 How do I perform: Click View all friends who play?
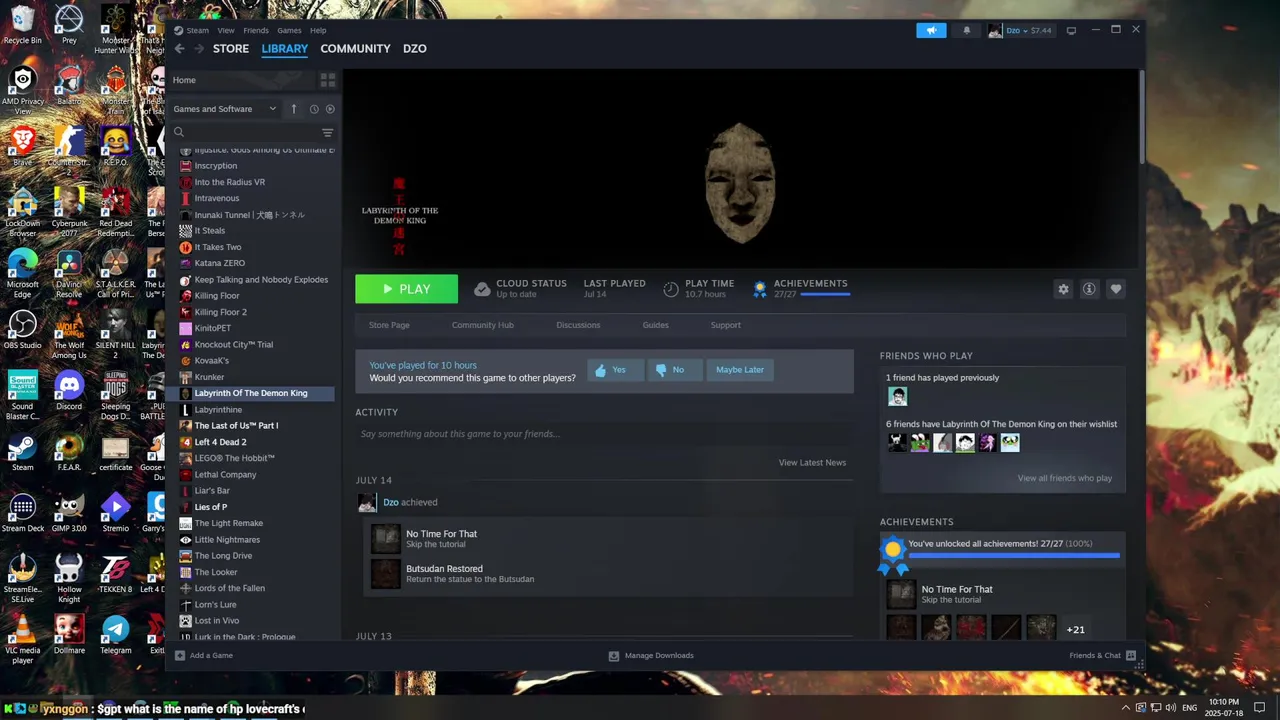click(1064, 478)
